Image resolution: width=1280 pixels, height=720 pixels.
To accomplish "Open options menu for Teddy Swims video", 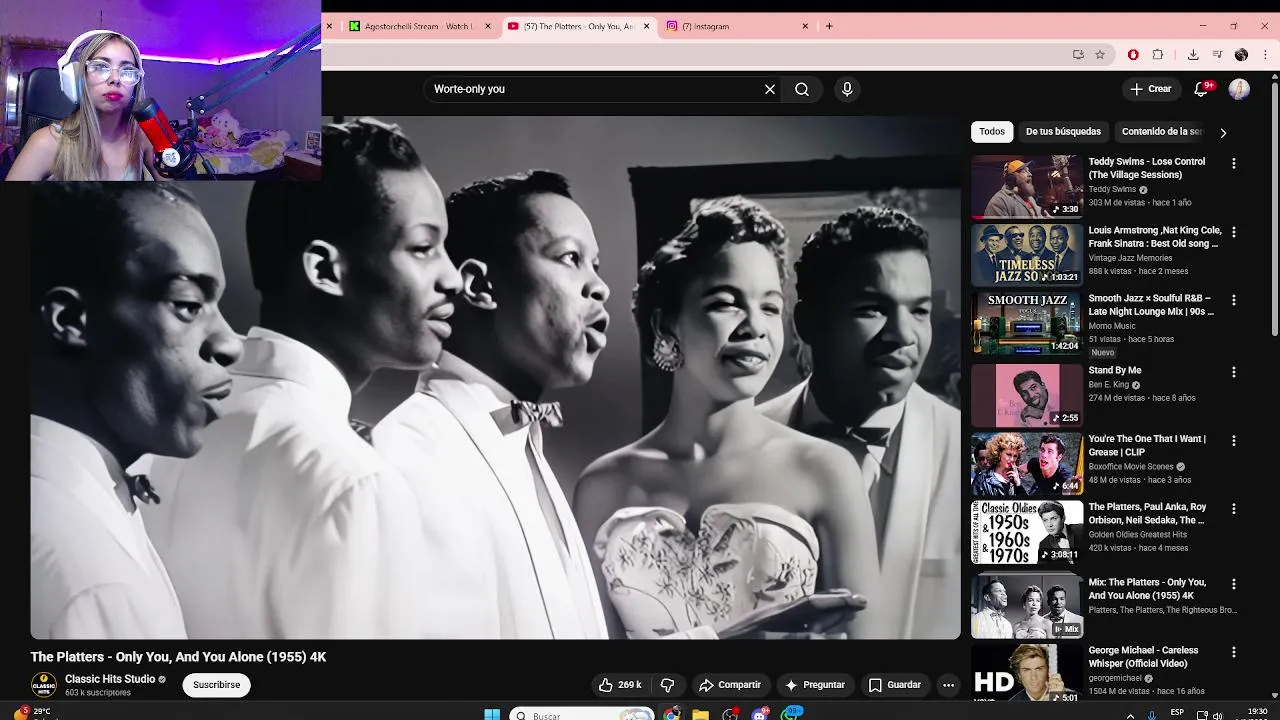I will point(1234,163).
